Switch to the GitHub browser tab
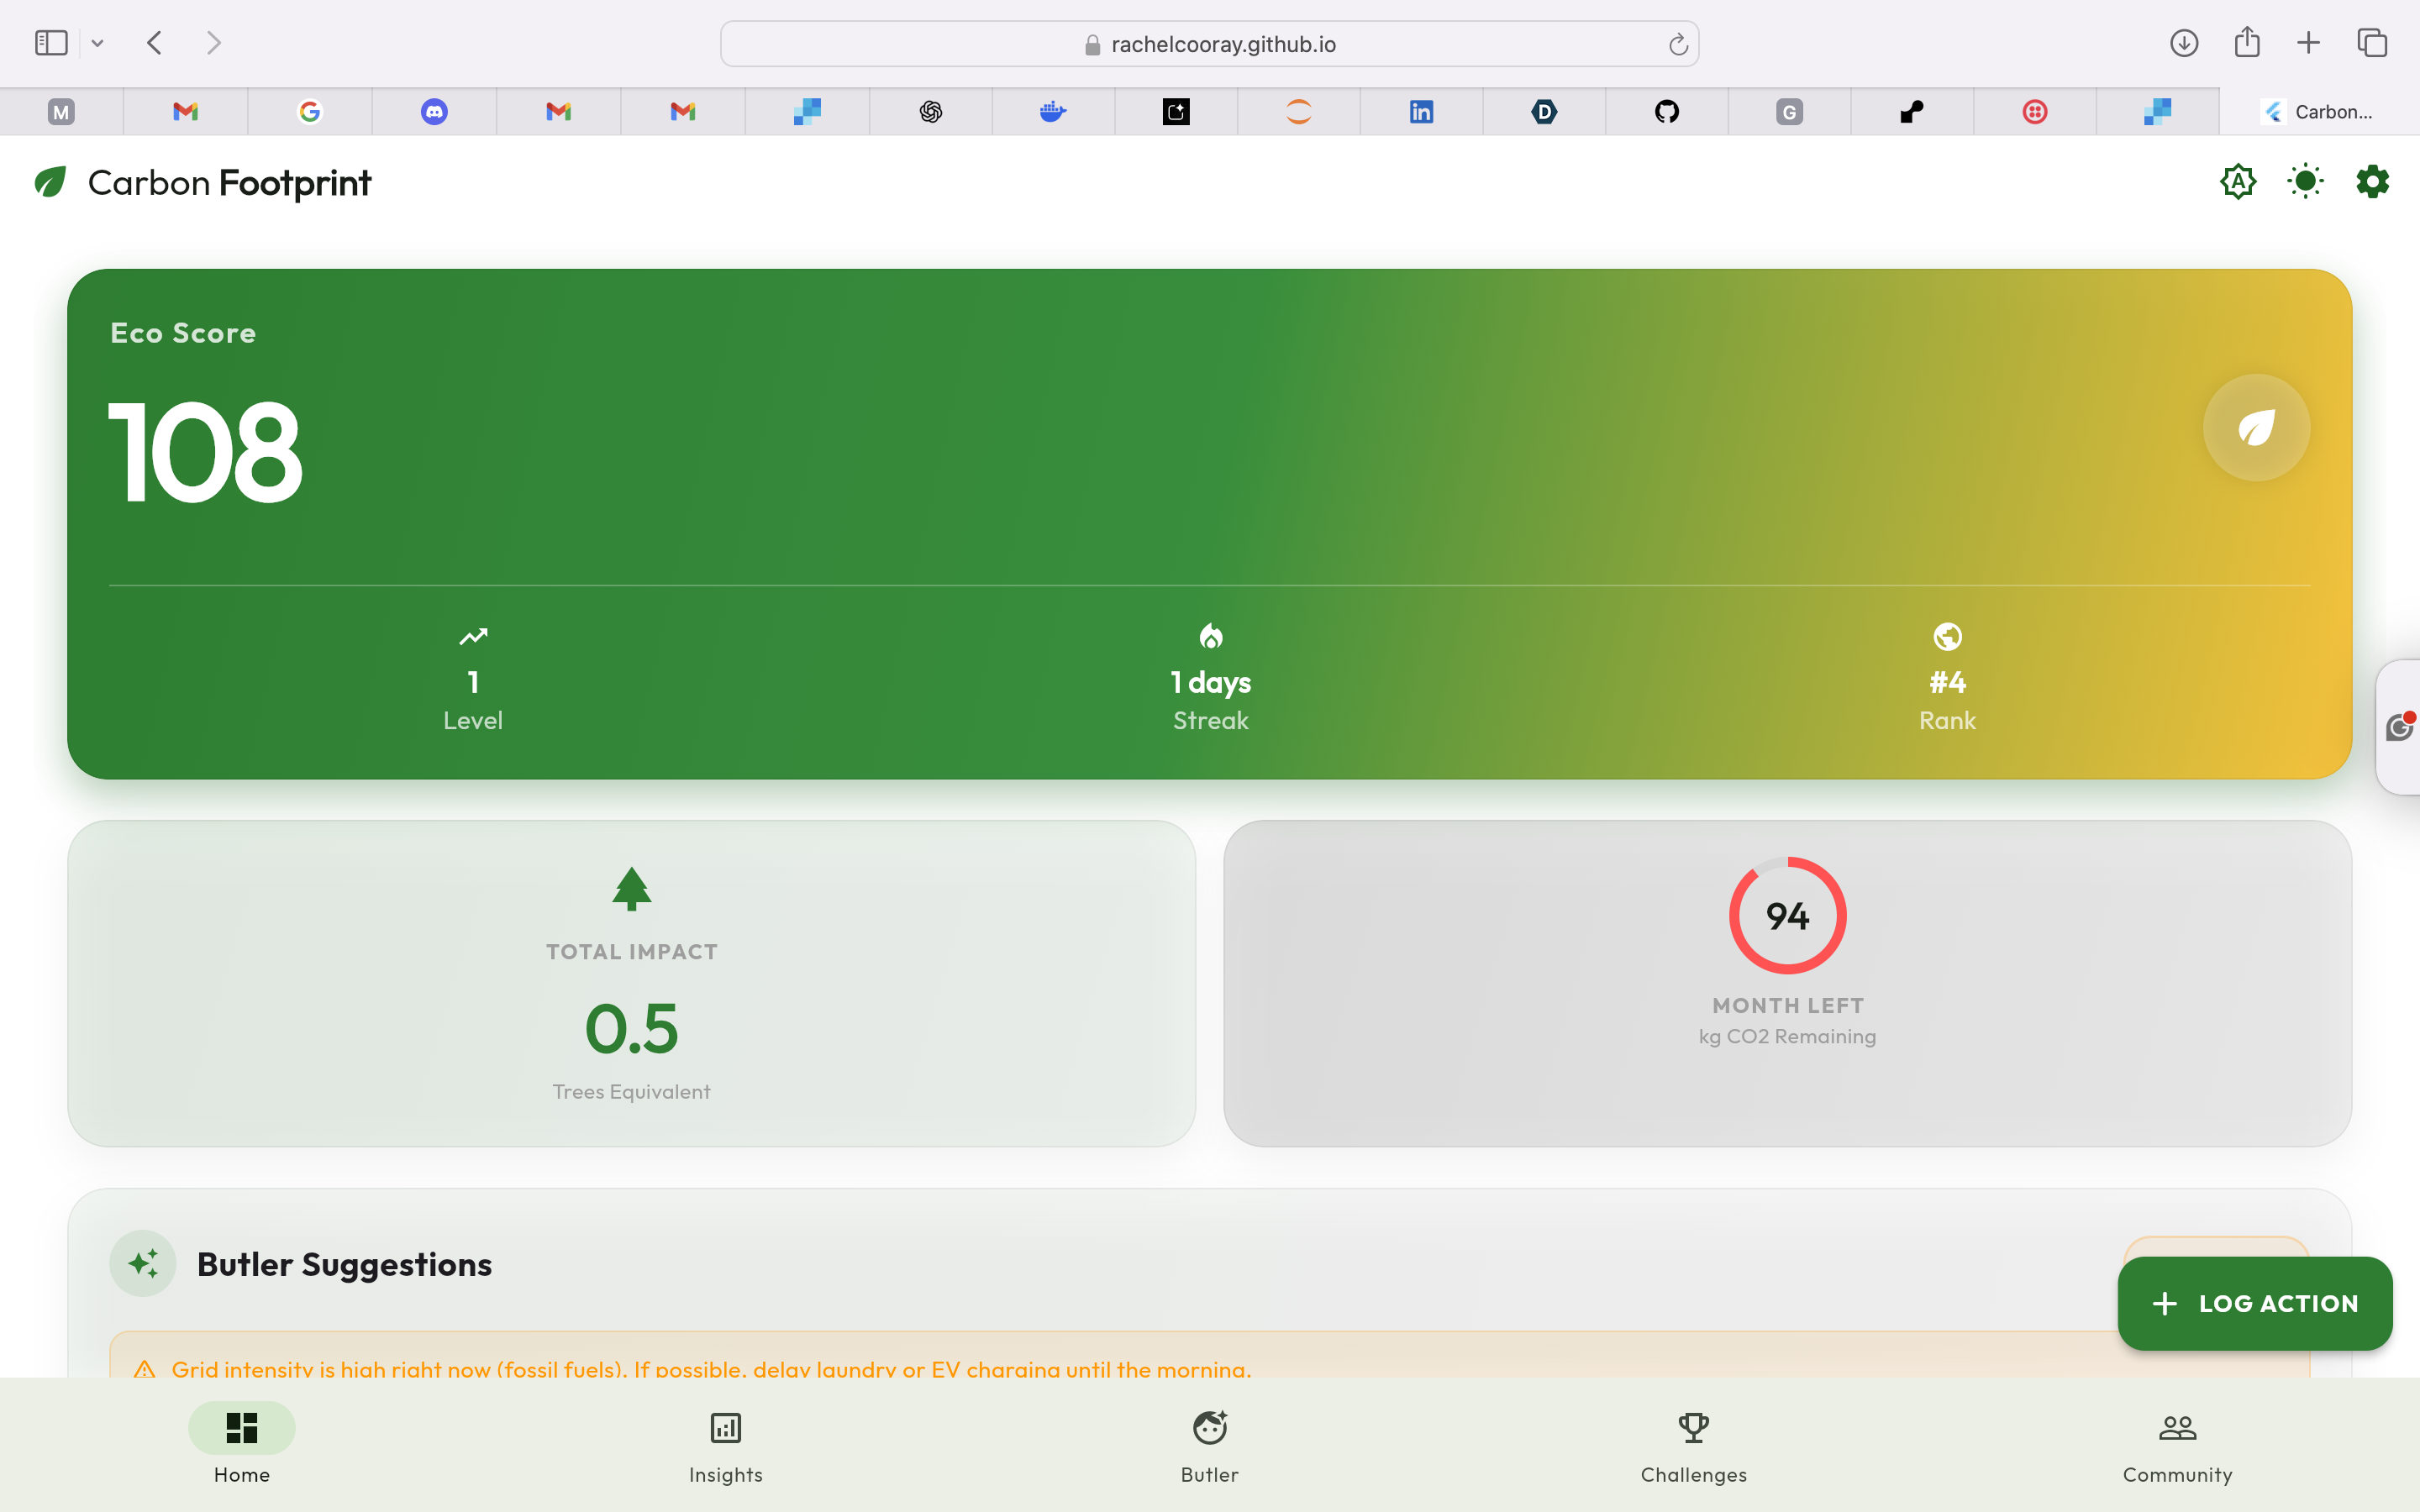The width and height of the screenshot is (2420, 1512). pyautogui.click(x=1666, y=111)
